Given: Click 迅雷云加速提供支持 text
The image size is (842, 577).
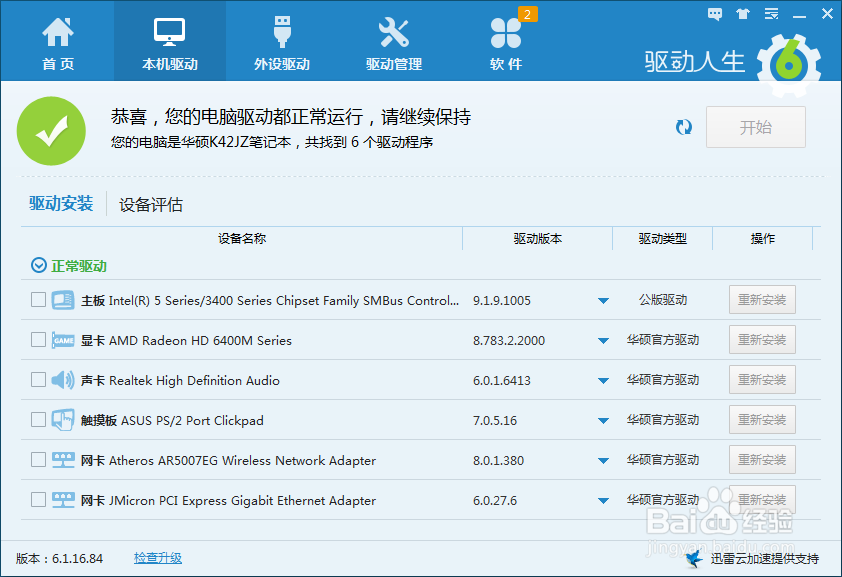Looking at the screenshot, I should click(765, 559).
